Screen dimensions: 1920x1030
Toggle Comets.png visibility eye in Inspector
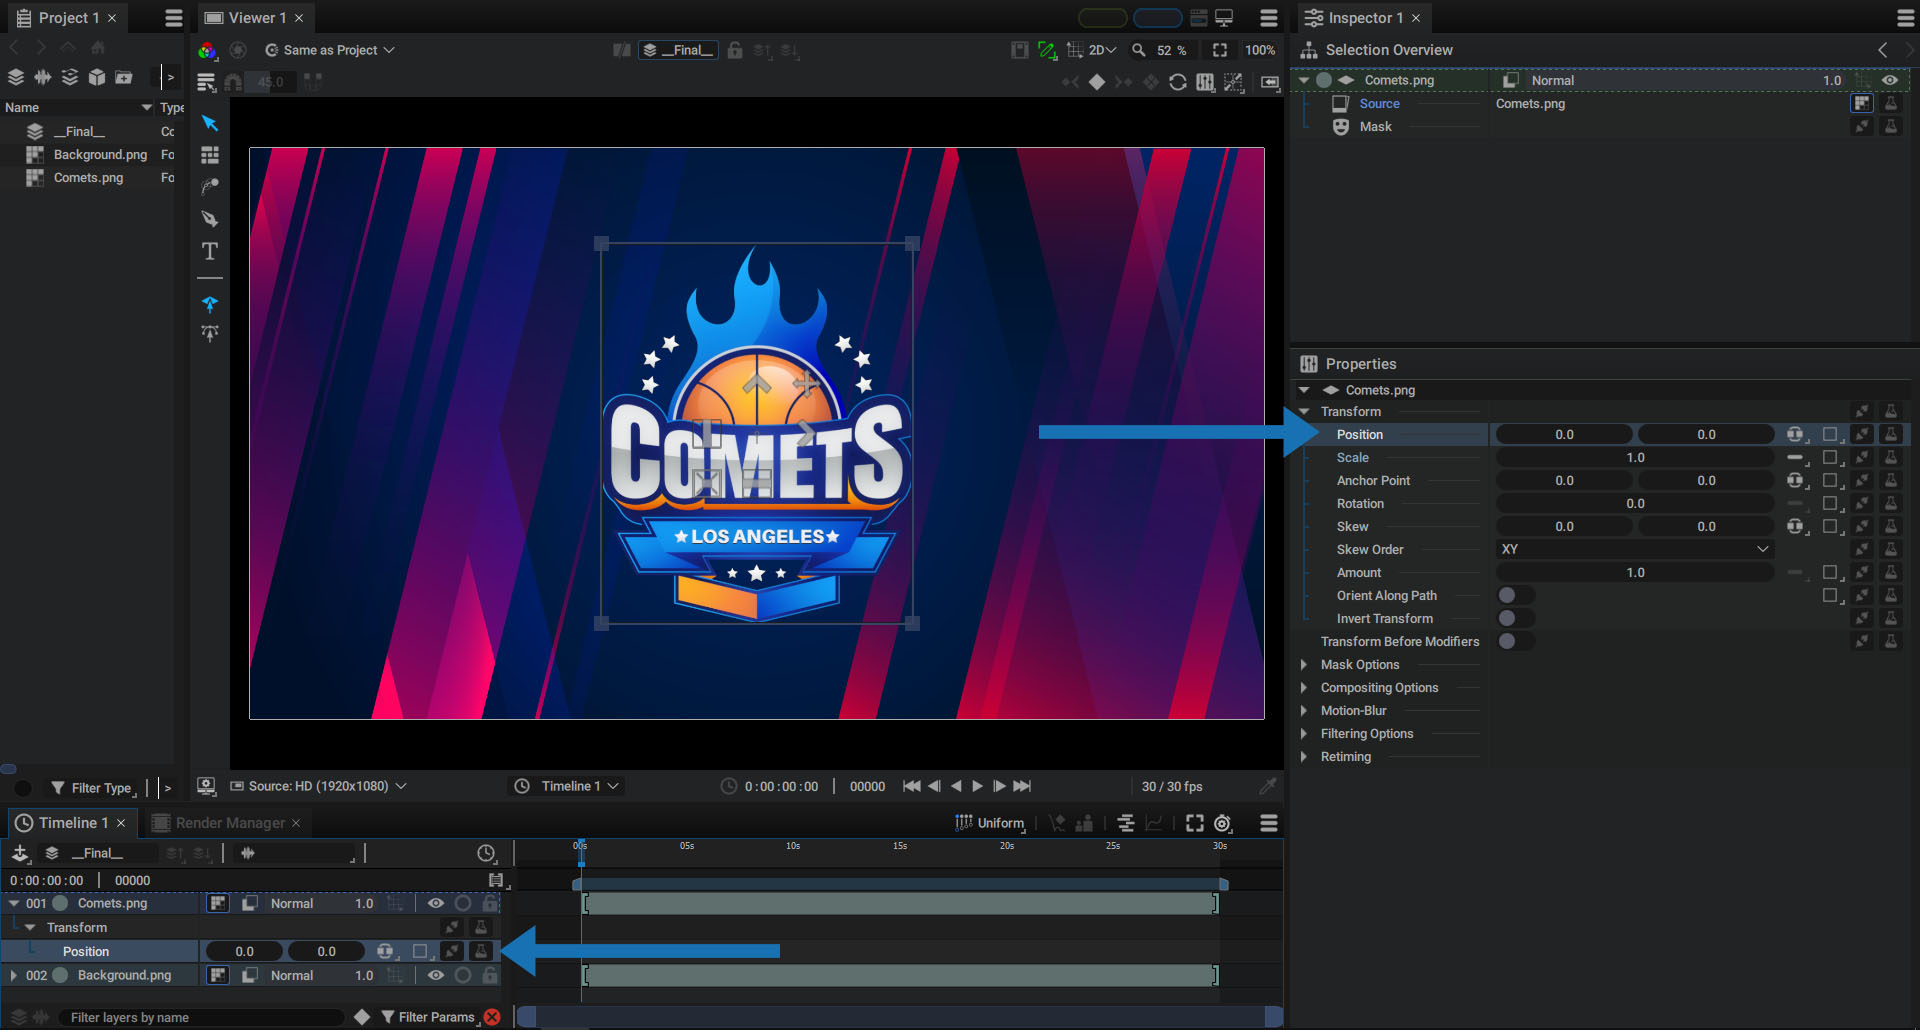[x=1890, y=80]
